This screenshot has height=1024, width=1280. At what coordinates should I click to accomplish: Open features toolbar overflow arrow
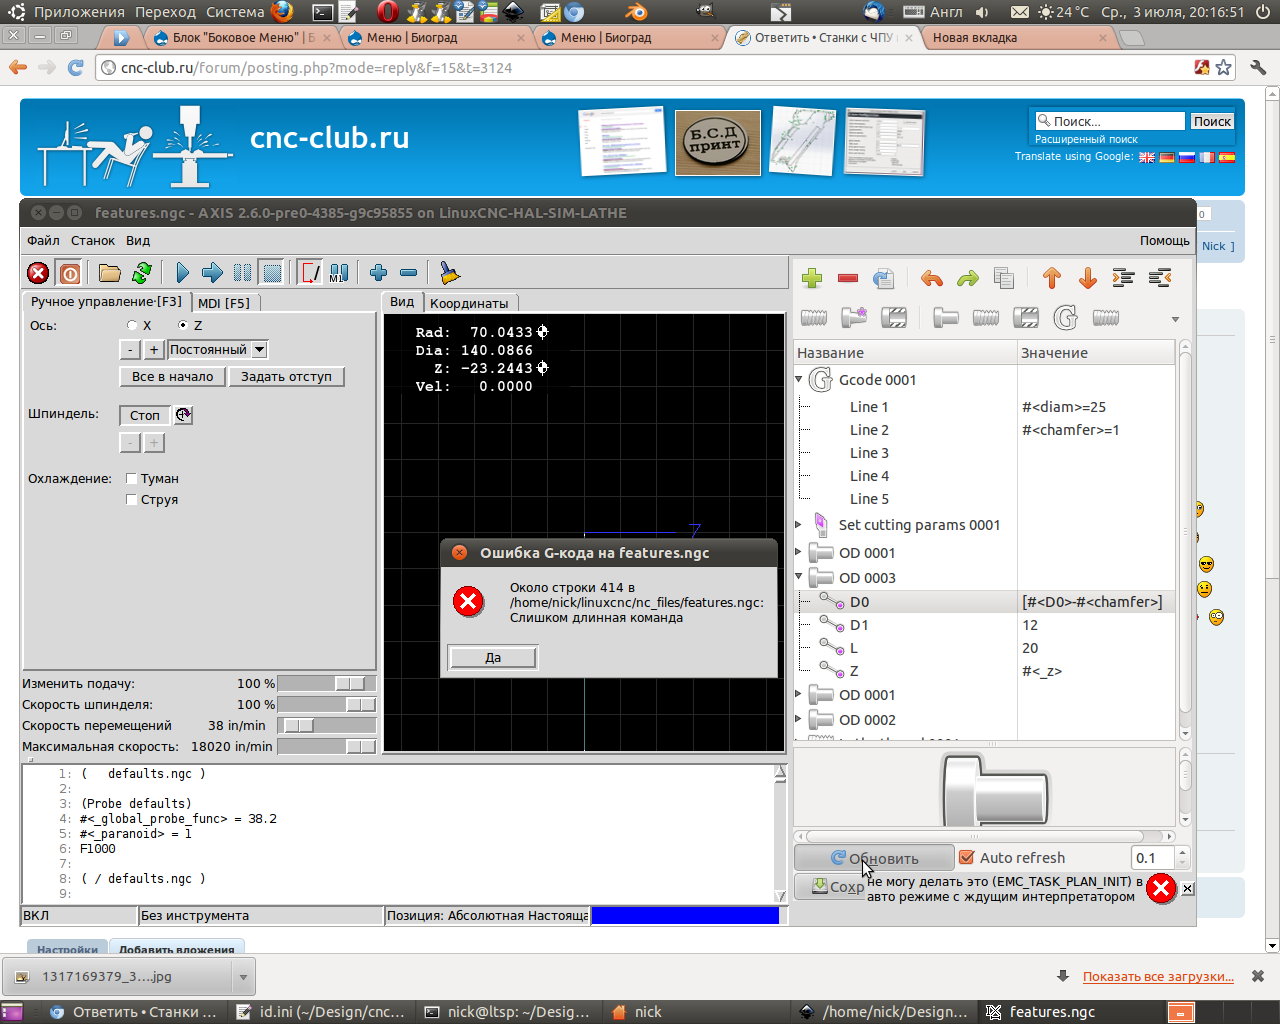(1175, 319)
